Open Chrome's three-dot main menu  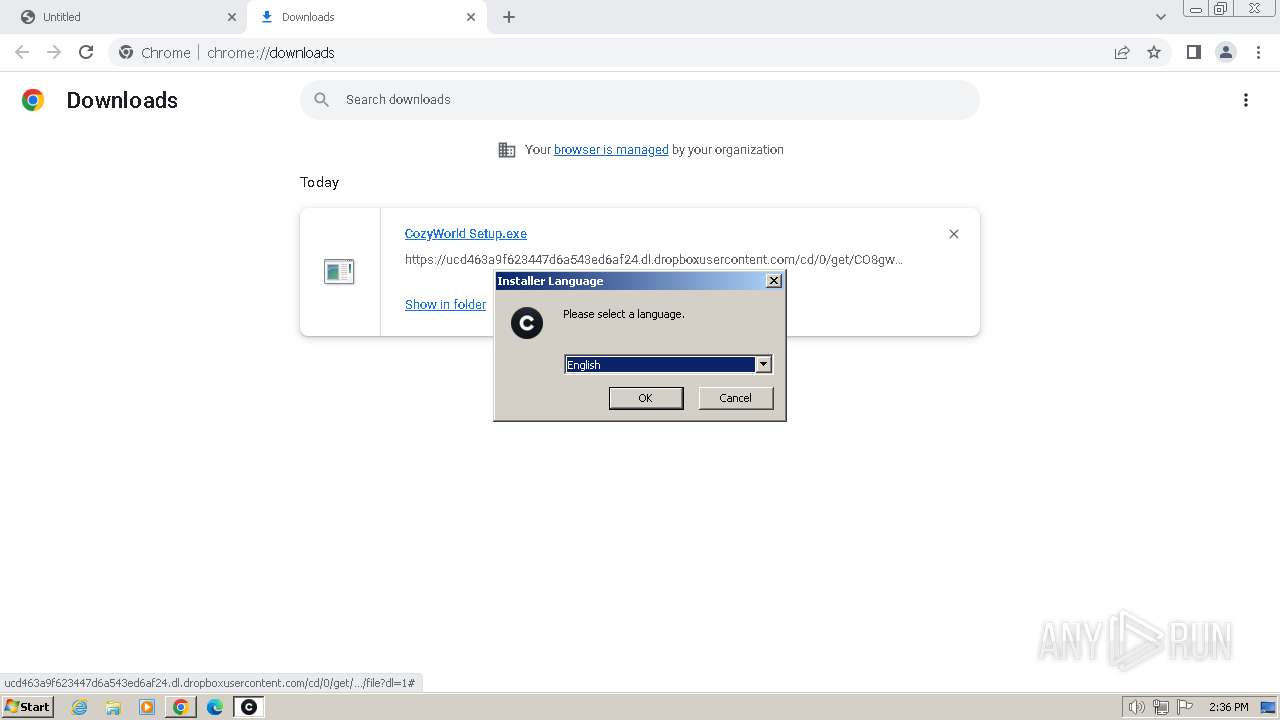[1258, 52]
